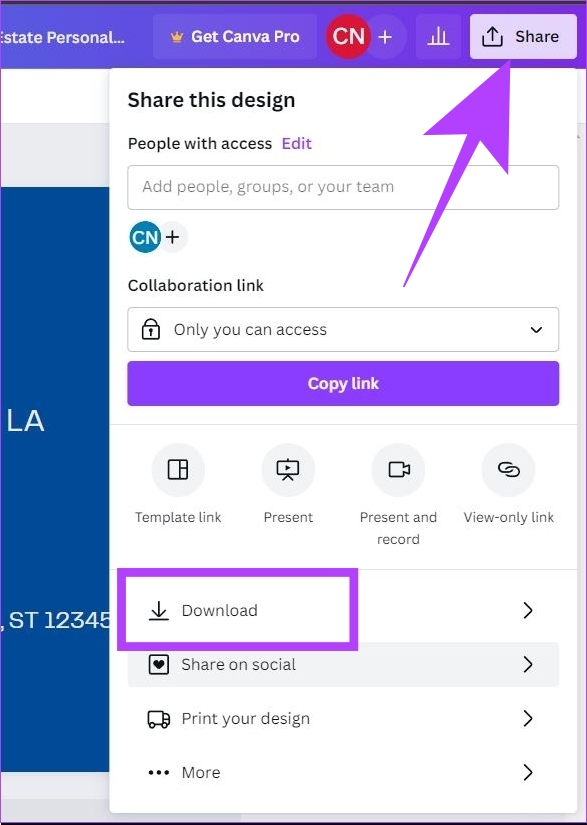Choose Share on social menu entry
This screenshot has height=825, width=587.
(x=343, y=665)
